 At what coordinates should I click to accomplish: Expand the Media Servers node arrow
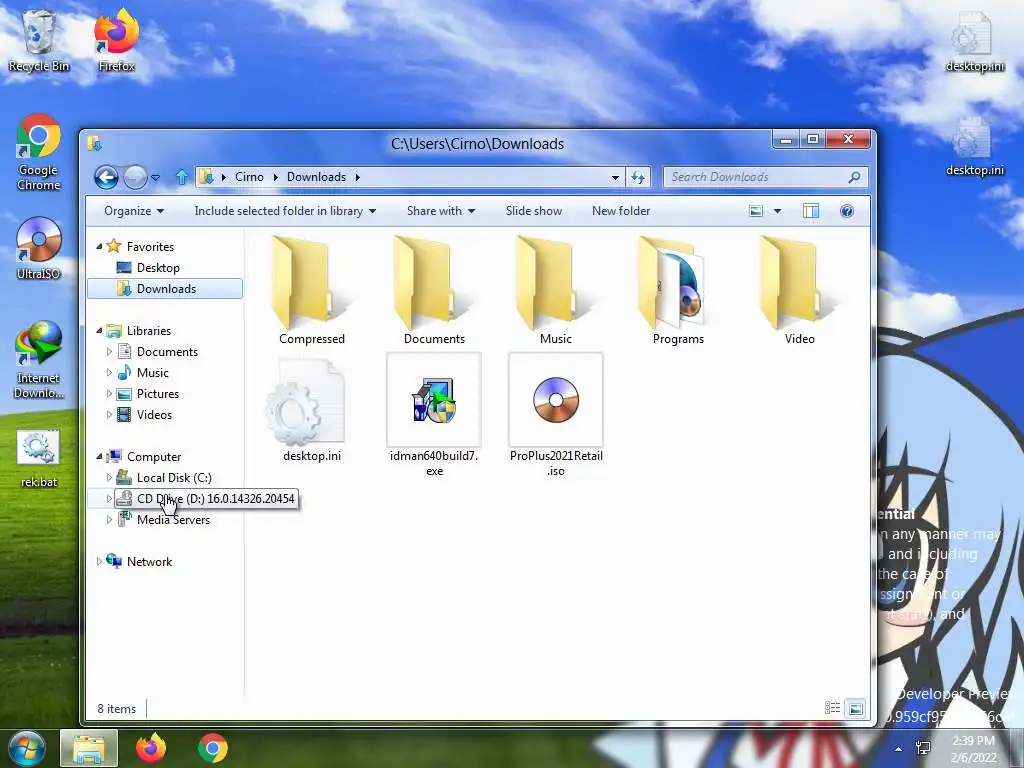click(109, 520)
